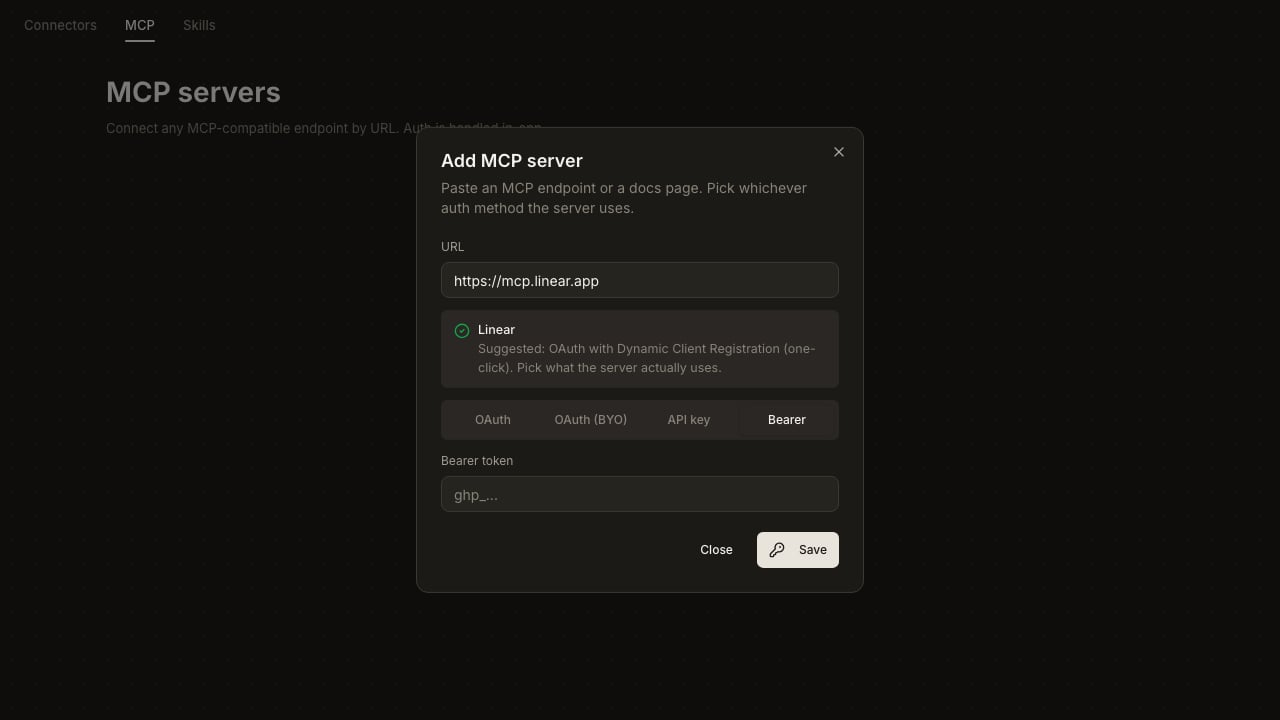
Task: Click the Add MCP server heading
Action: 512,161
